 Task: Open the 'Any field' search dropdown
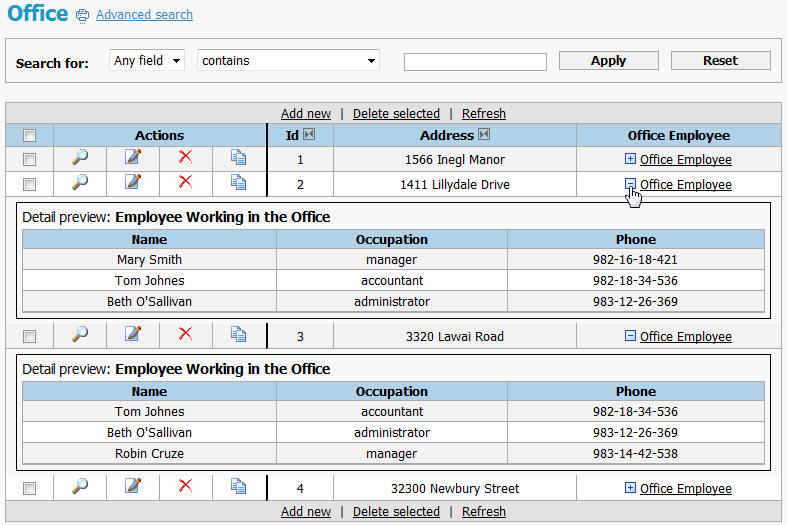tap(147, 61)
